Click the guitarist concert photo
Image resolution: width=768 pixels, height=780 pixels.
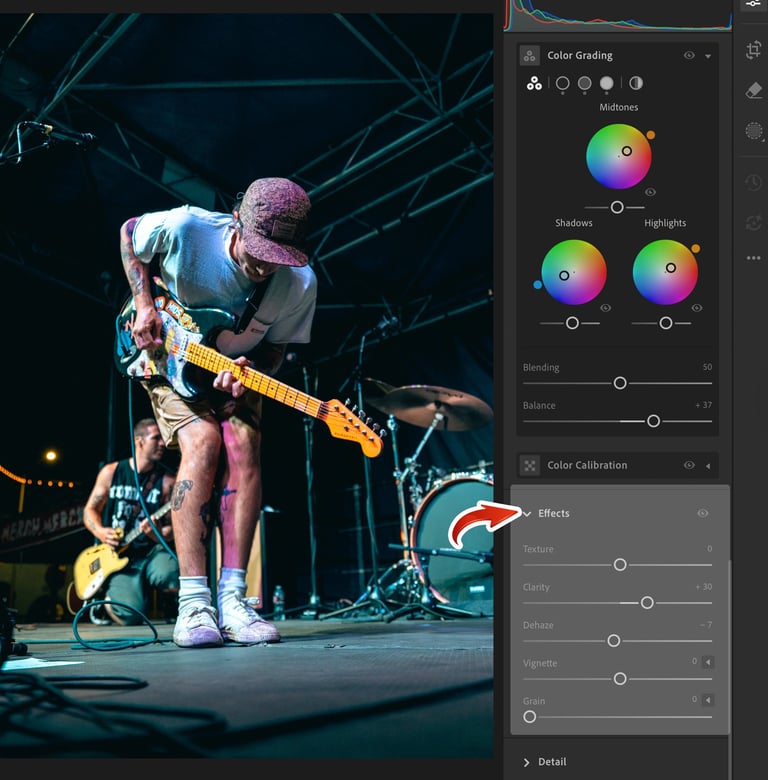[247, 386]
